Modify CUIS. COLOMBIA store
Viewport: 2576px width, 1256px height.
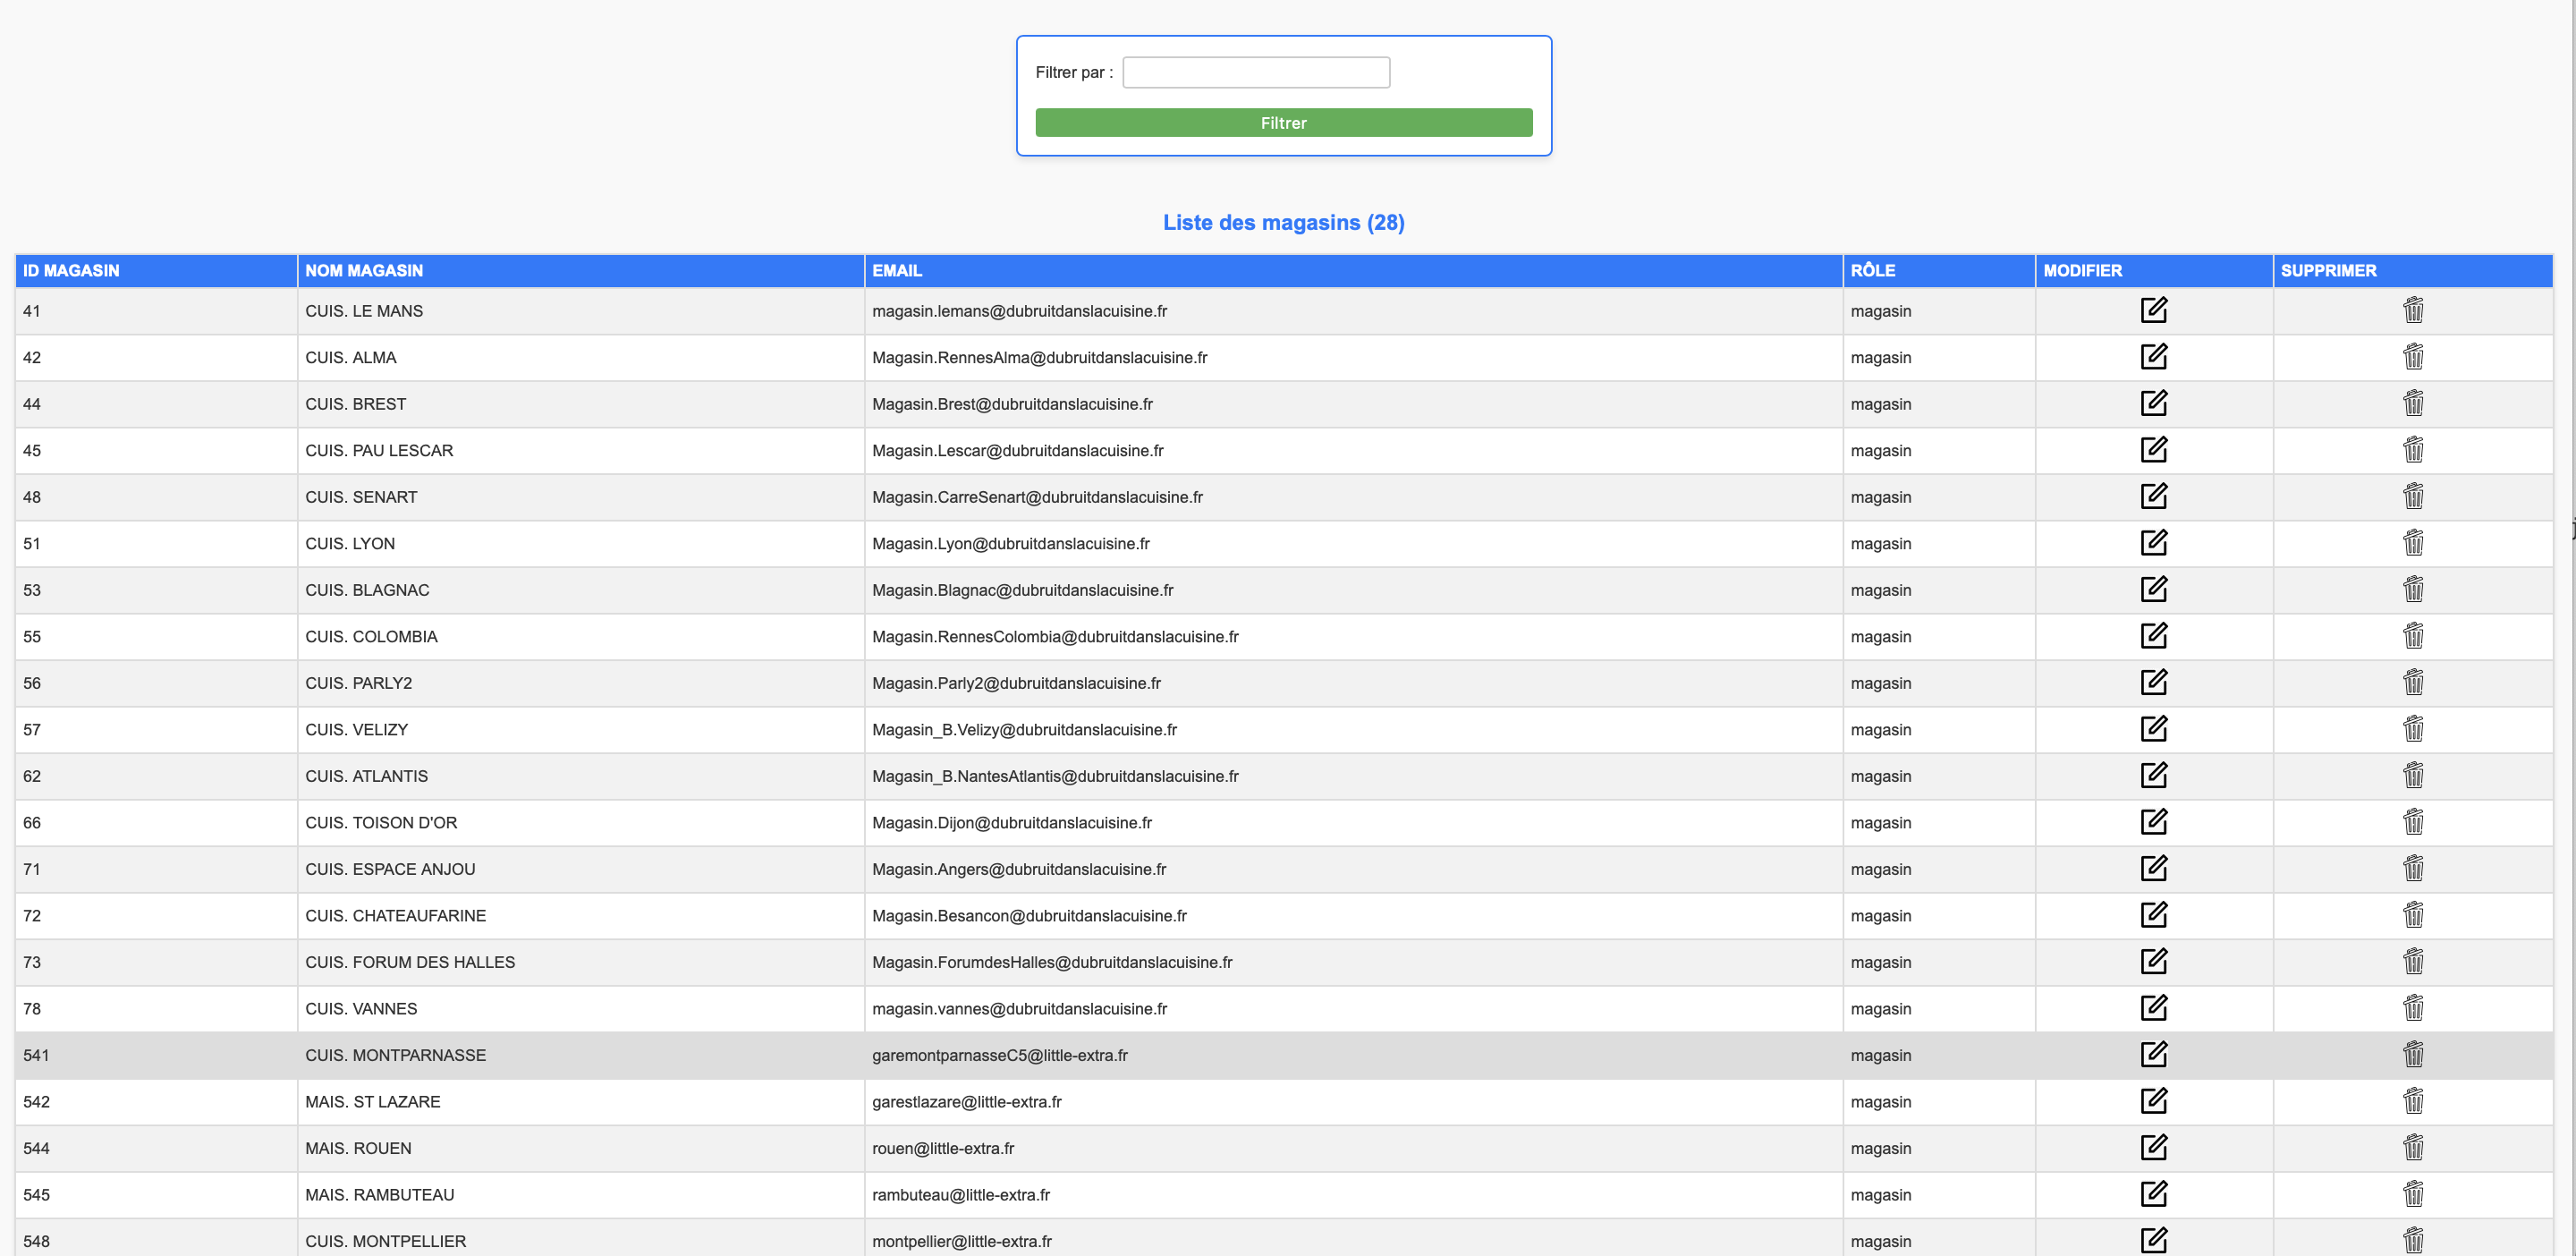pos(2154,636)
